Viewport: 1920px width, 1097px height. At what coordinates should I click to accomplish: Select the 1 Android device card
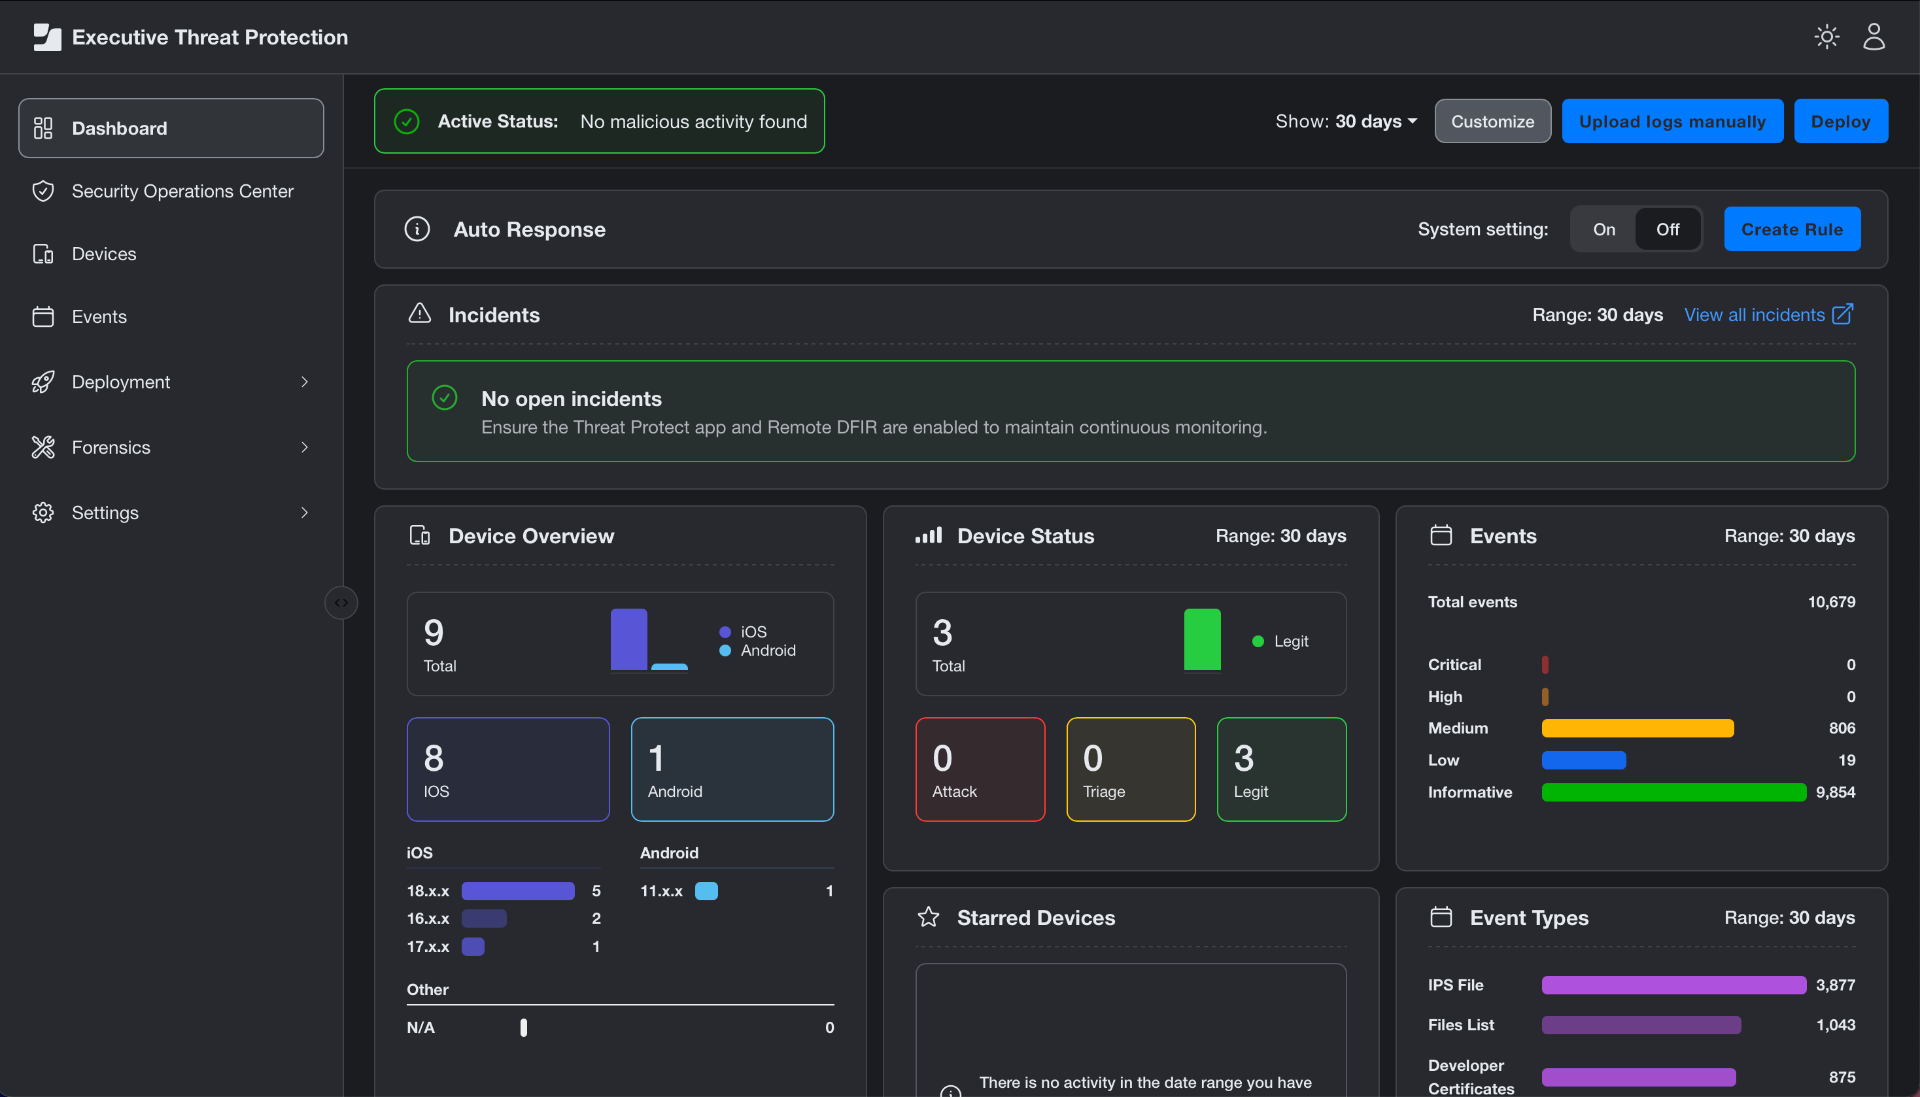(732, 769)
